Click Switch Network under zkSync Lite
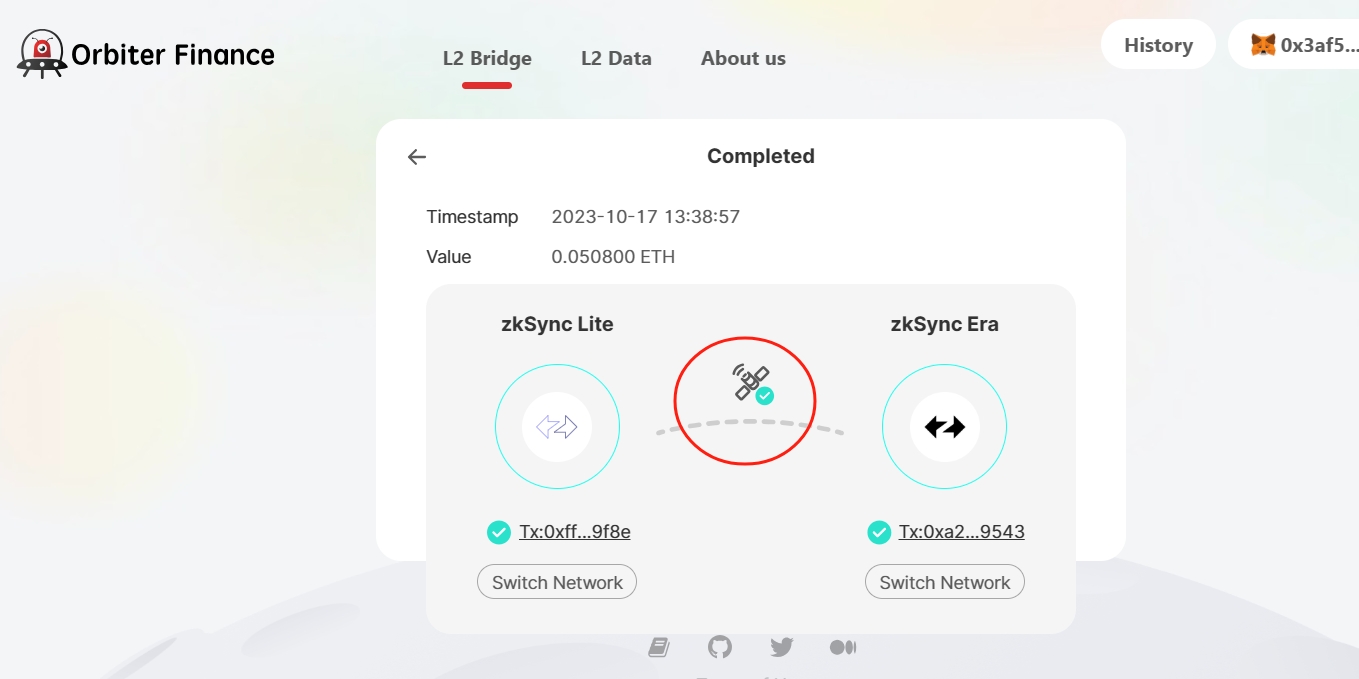This screenshot has height=679, width=1359. [557, 582]
